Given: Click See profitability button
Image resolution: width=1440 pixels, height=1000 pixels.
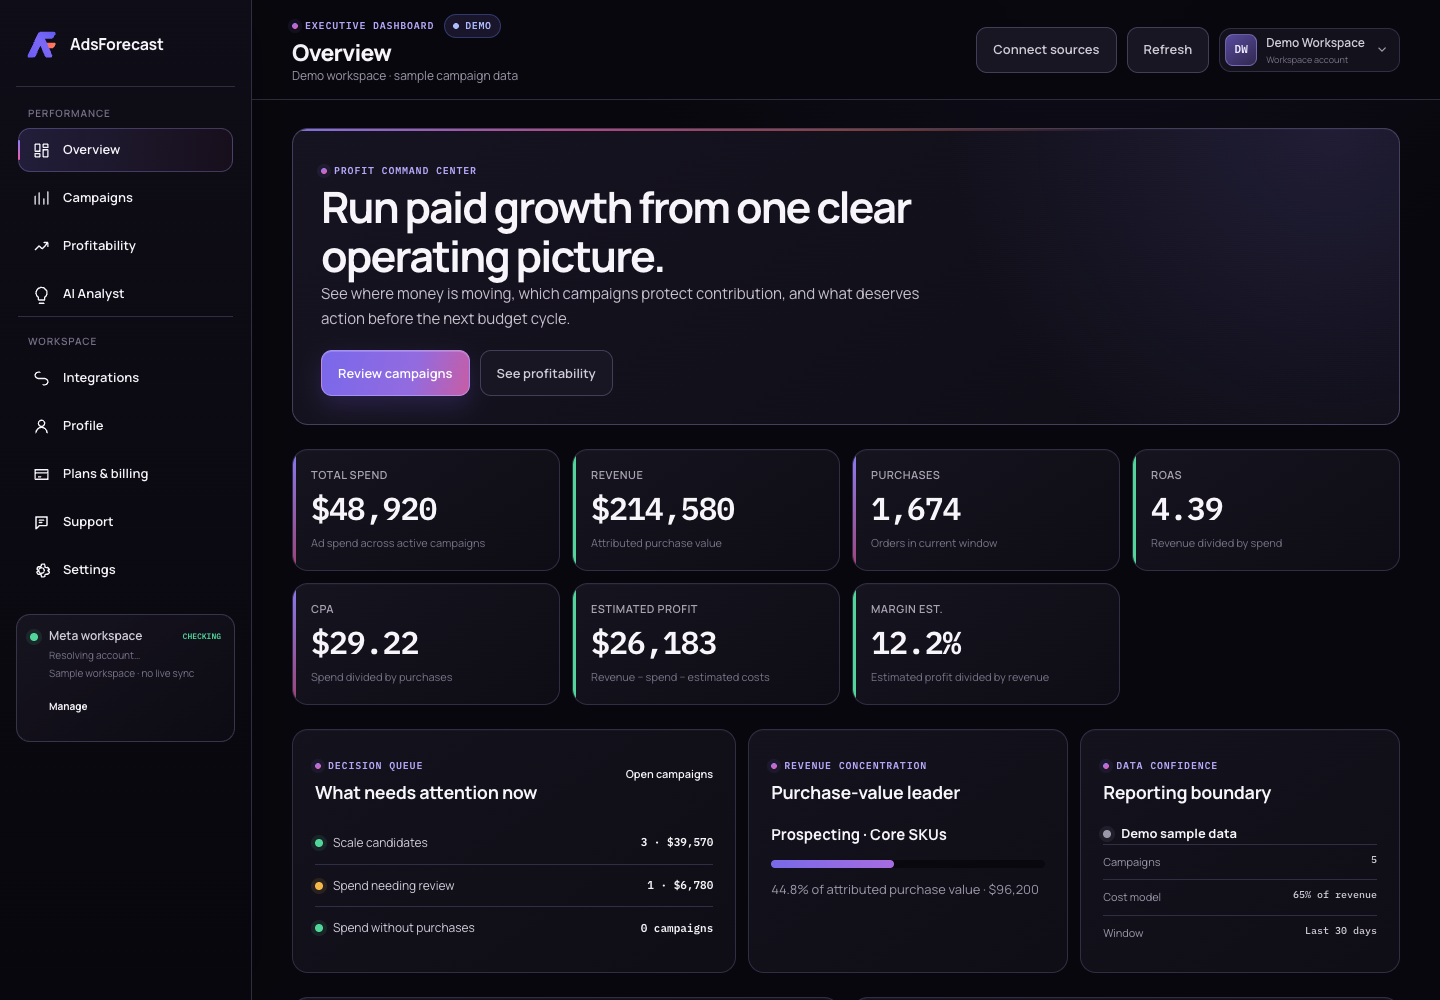Looking at the screenshot, I should point(546,373).
